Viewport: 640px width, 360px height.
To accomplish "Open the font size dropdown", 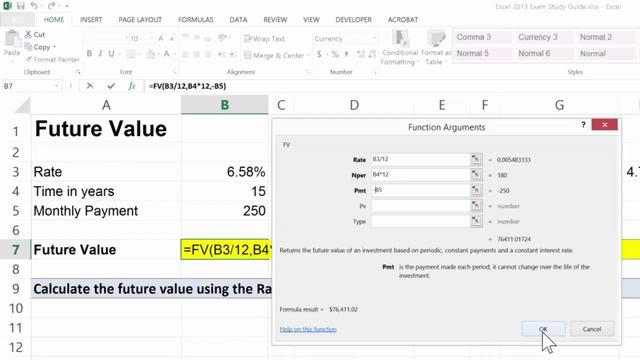I will (x=152, y=38).
